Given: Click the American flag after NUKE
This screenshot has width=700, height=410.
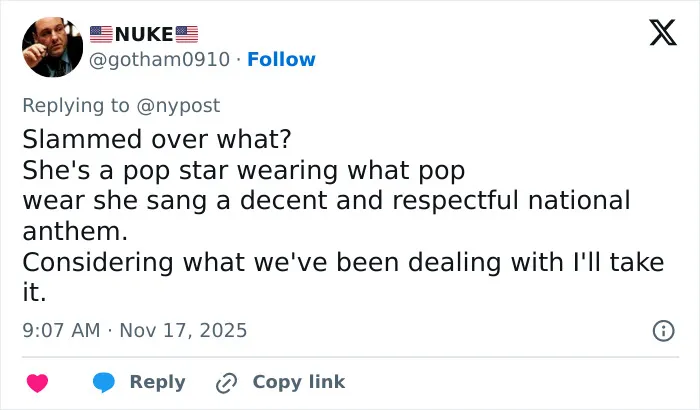Looking at the screenshot, I should pos(187,34).
